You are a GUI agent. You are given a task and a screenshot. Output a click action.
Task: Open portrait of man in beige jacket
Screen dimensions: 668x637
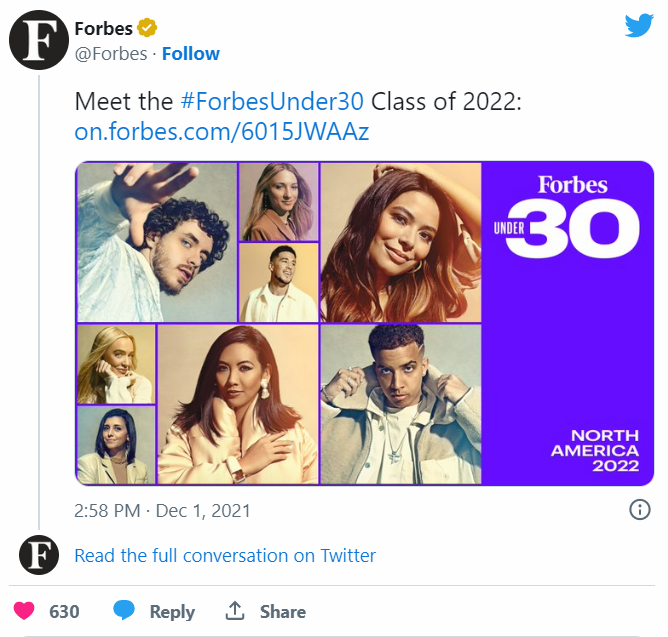(400, 404)
